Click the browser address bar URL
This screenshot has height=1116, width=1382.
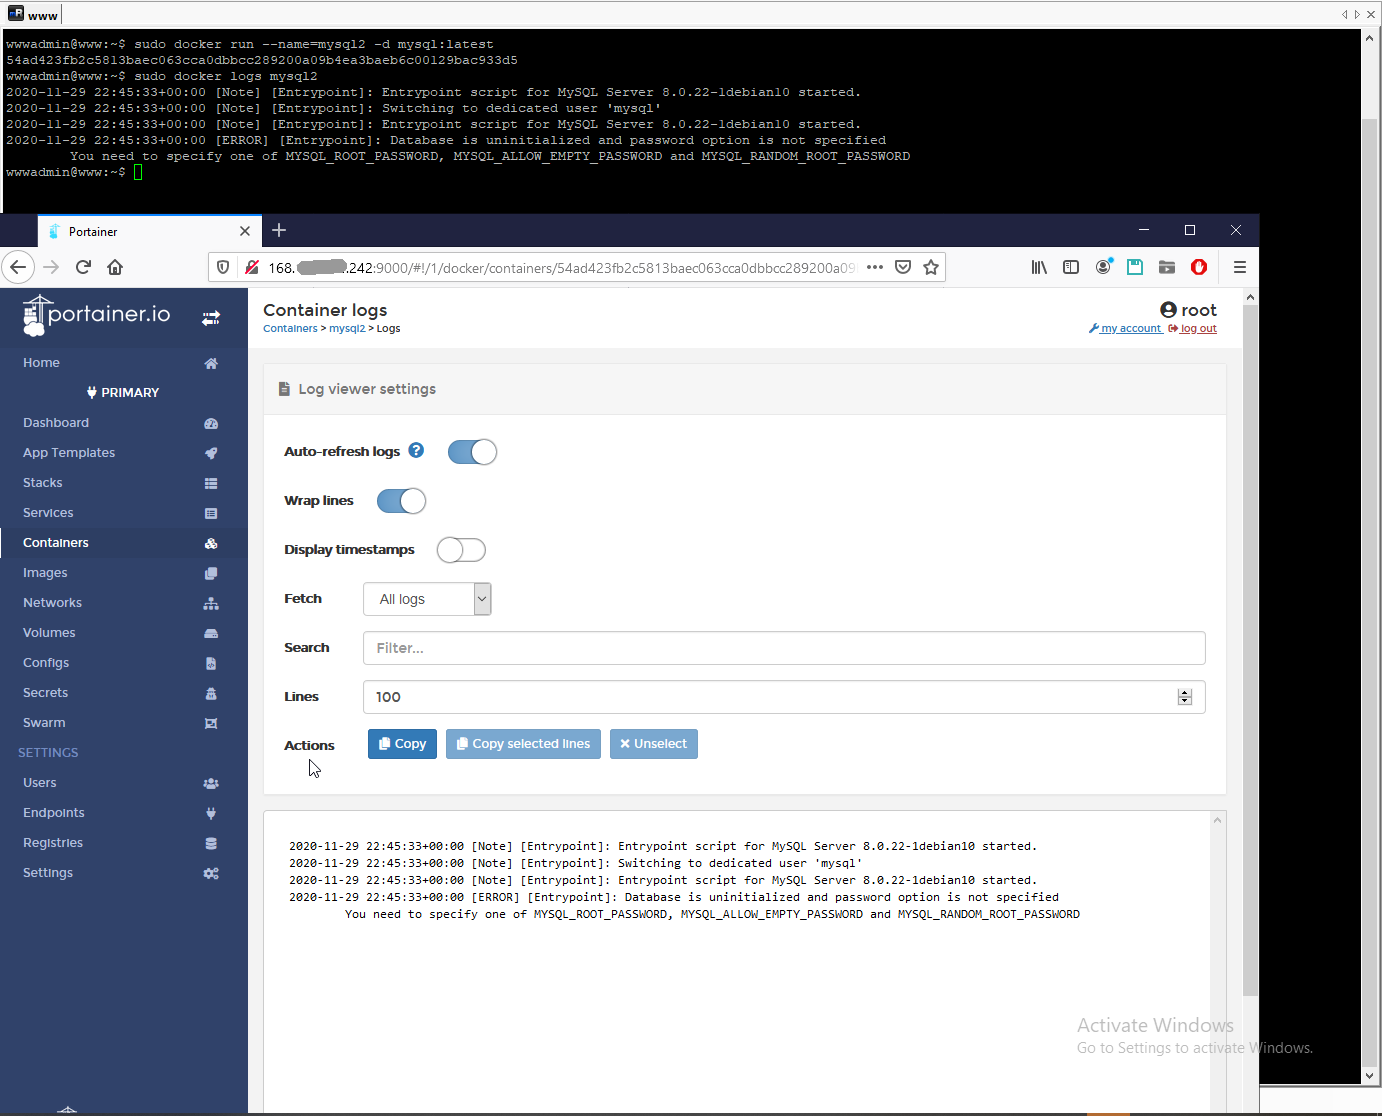coord(562,267)
